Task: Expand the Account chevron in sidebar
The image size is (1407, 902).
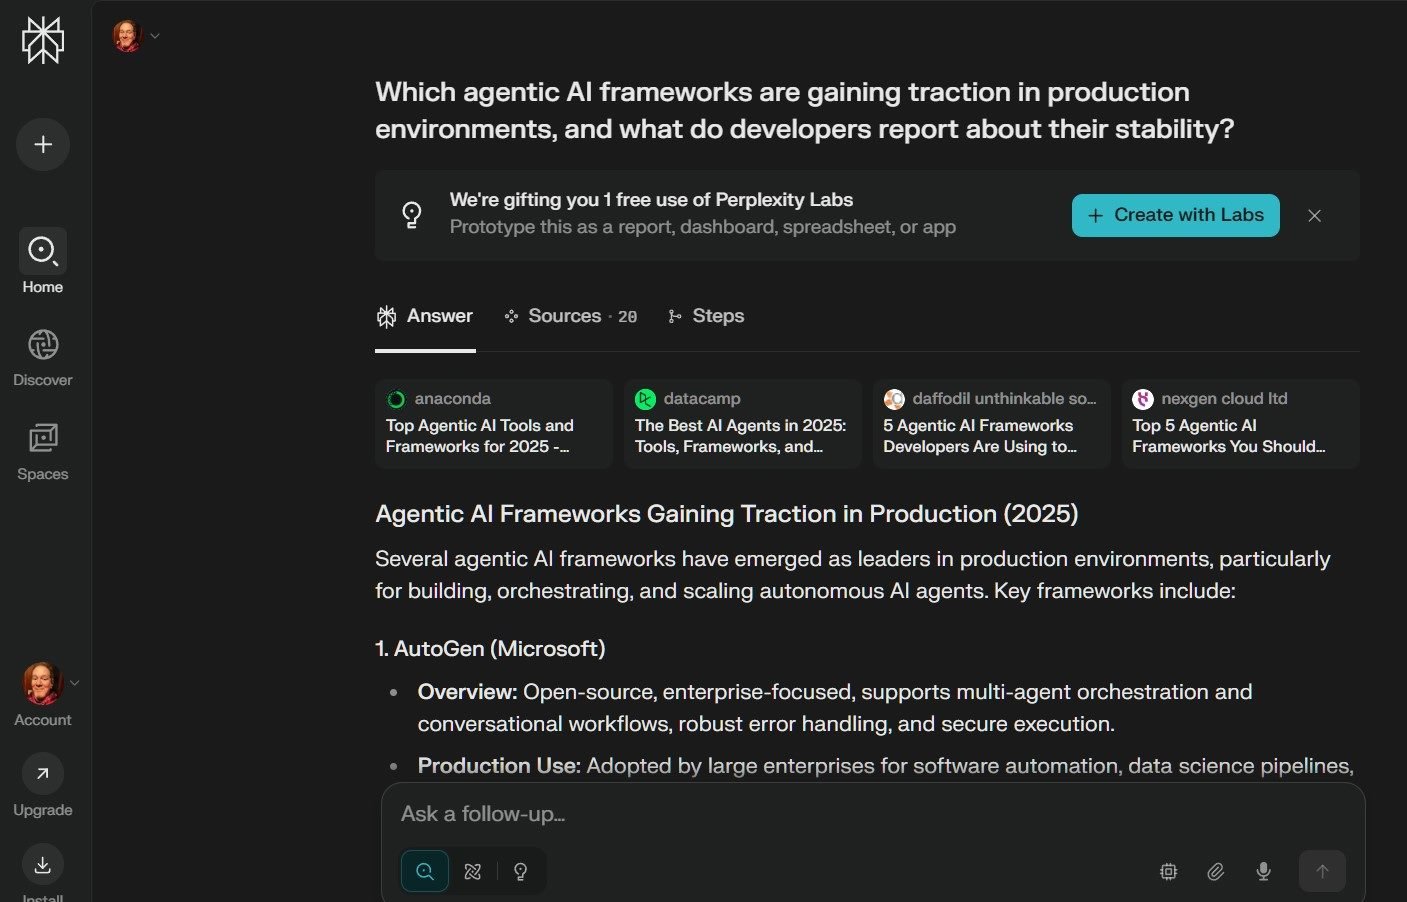Action: [74, 683]
